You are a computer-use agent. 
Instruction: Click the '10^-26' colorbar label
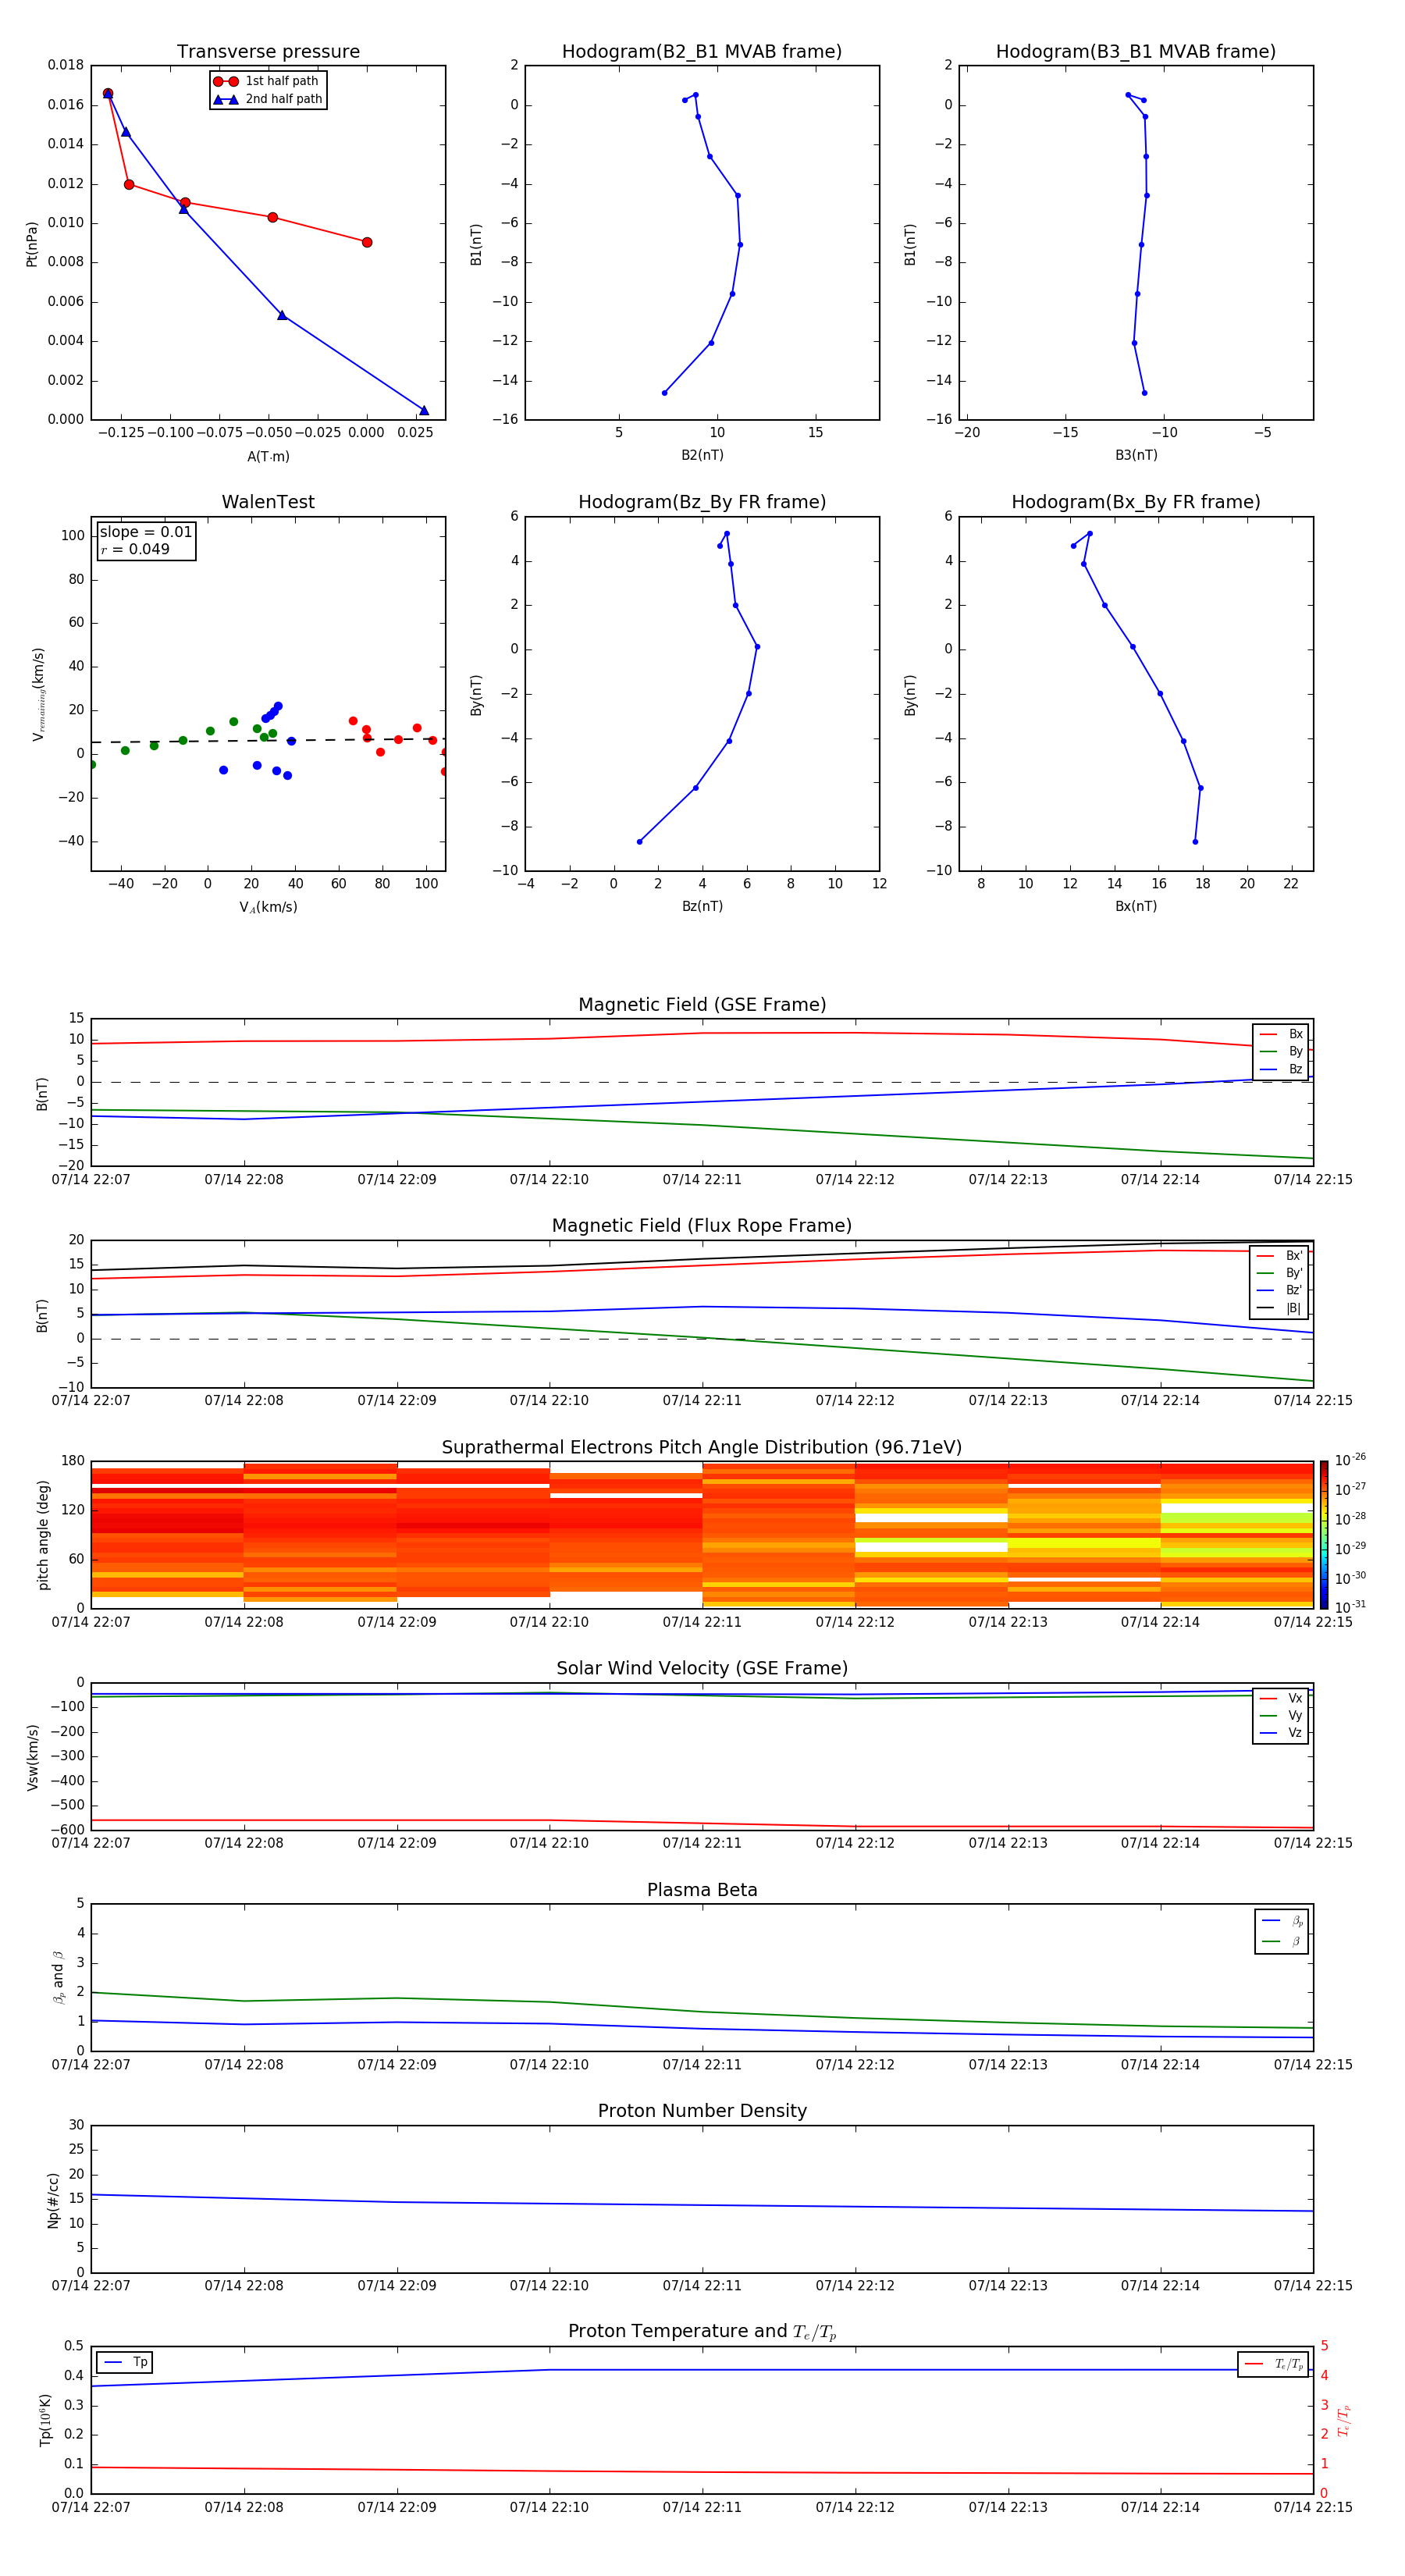pos(1350,1460)
